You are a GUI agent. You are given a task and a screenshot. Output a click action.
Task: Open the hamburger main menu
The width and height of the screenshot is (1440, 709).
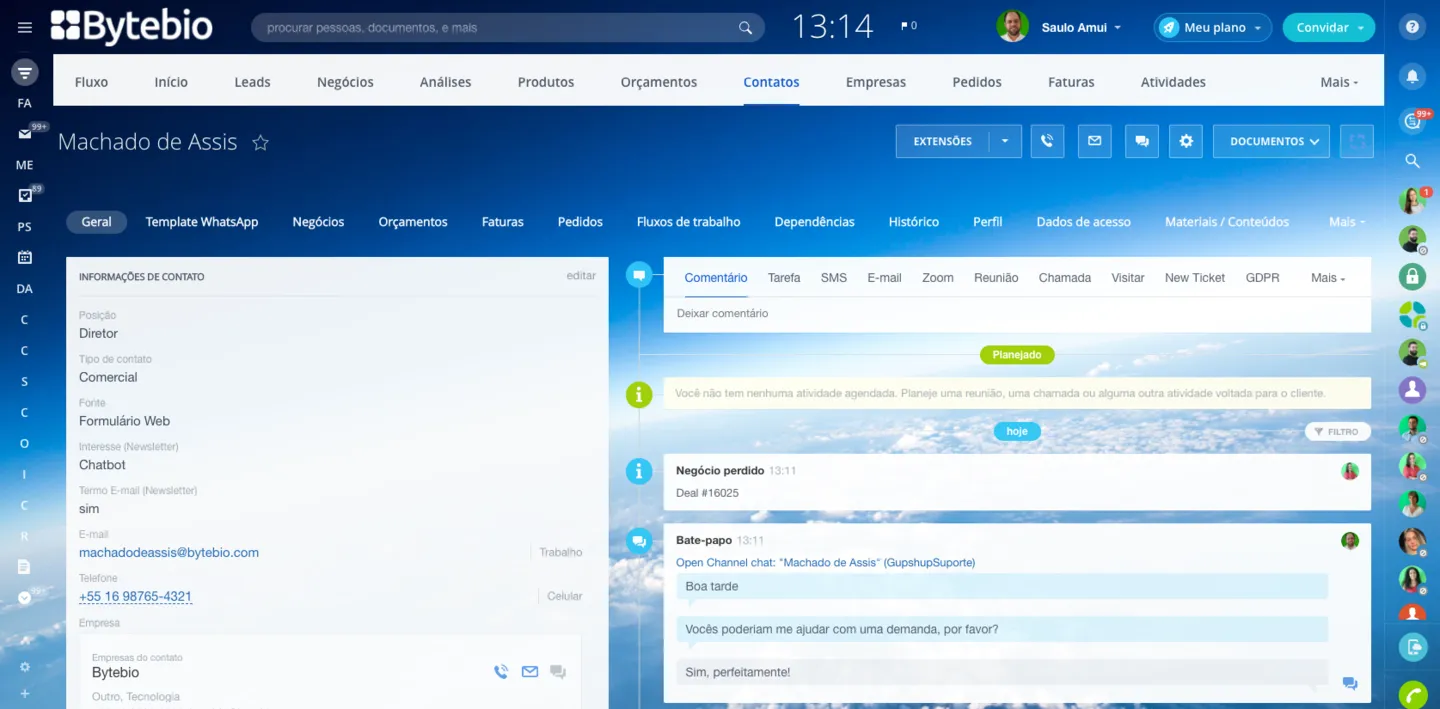[x=25, y=27]
